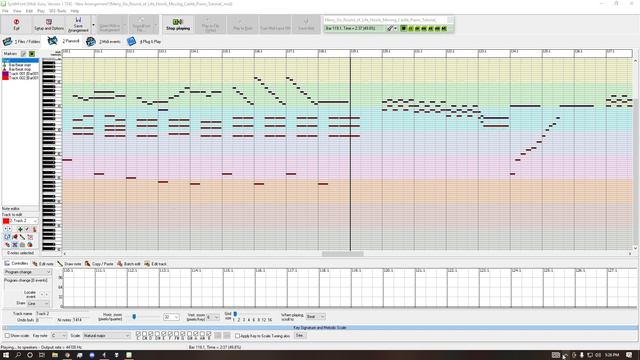Open the Copy / Paste tab
The image size is (640, 360).
(x=99, y=264)
